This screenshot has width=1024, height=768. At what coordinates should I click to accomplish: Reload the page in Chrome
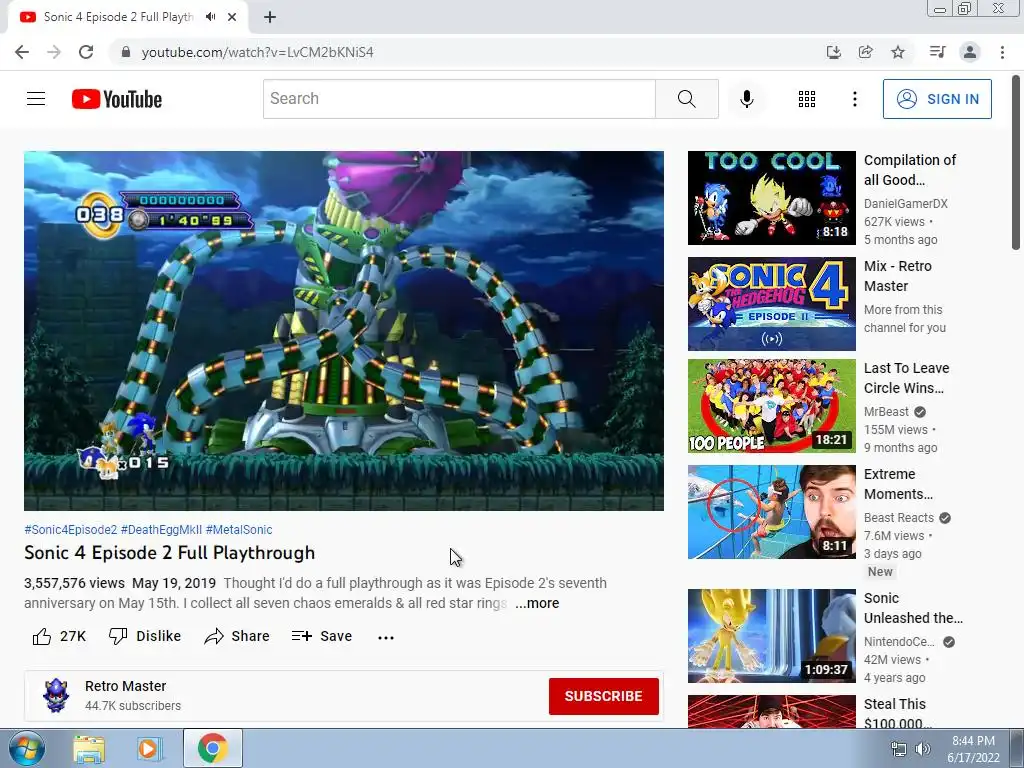(86, 52)
